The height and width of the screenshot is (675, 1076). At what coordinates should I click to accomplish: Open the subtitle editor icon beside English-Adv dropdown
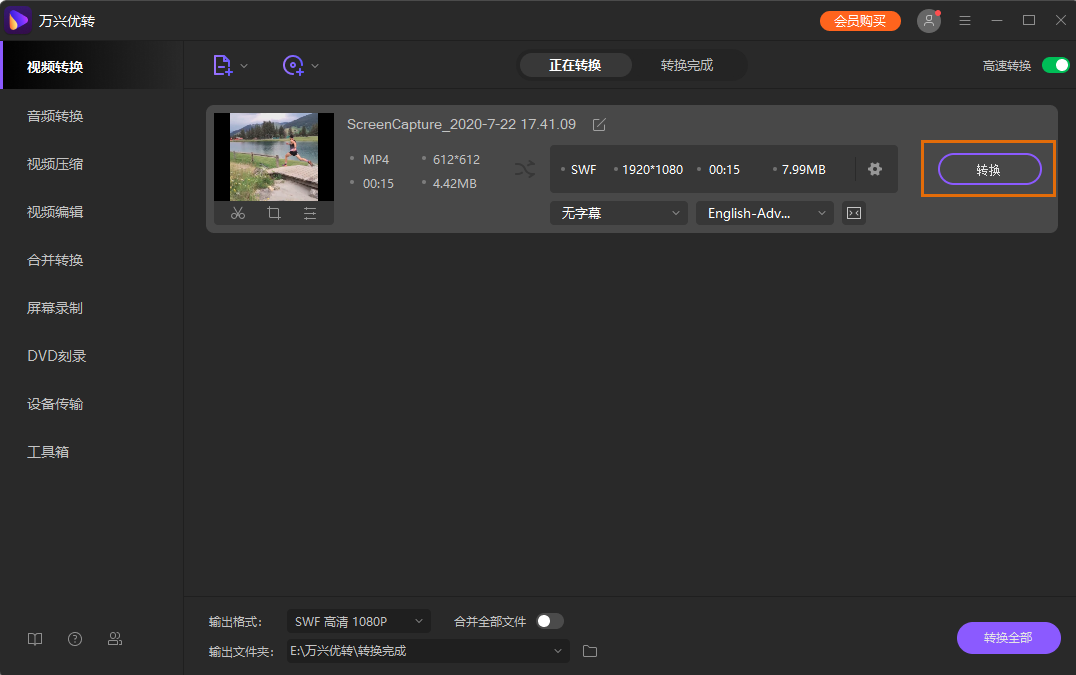[x=854, y=212]
